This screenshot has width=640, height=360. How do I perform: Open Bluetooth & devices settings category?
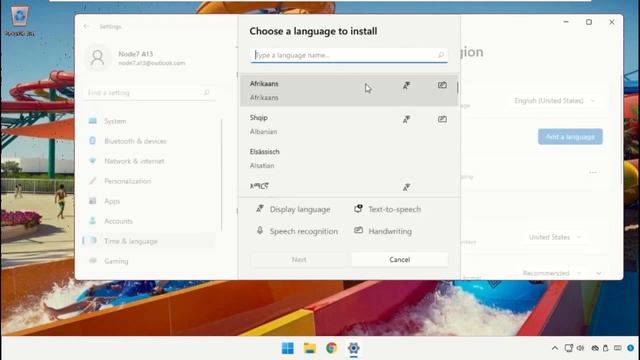click(x=149, y=141)
